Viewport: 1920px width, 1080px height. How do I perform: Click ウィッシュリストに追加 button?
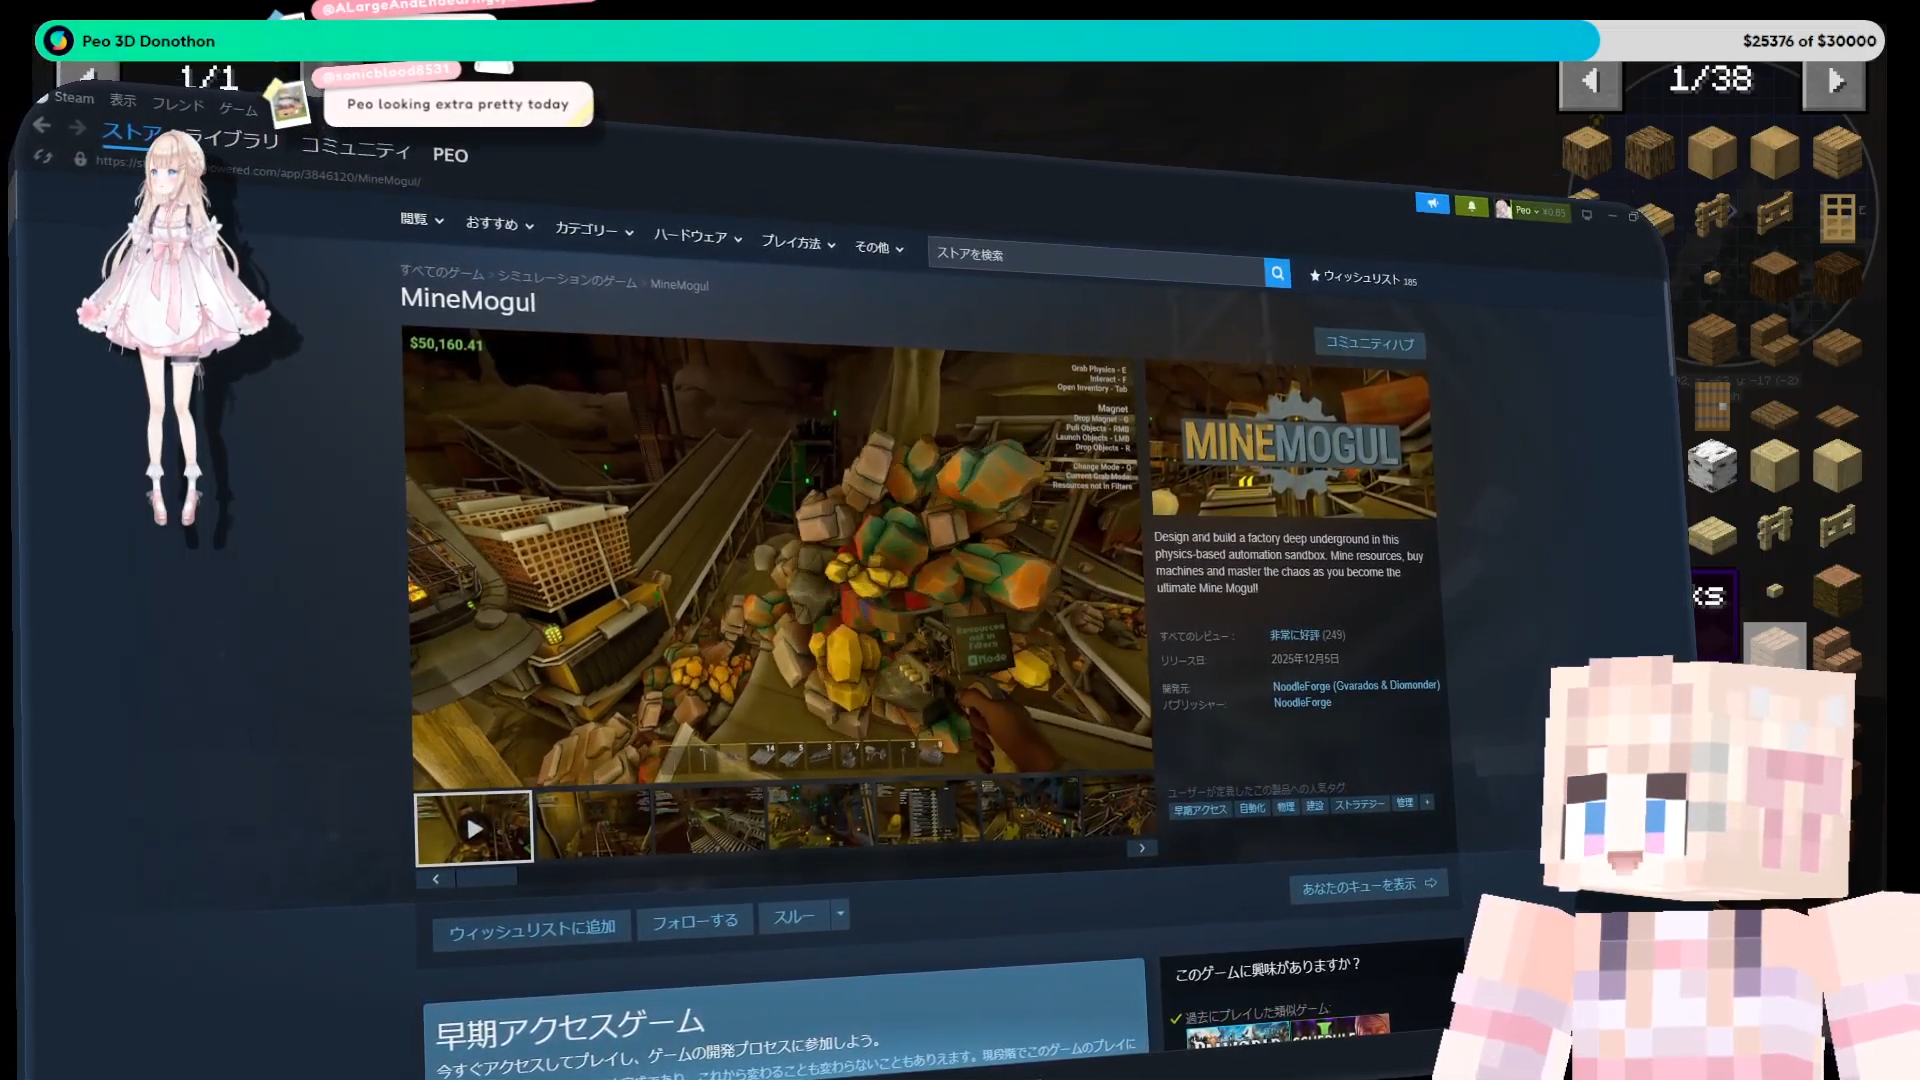point(532,930)
